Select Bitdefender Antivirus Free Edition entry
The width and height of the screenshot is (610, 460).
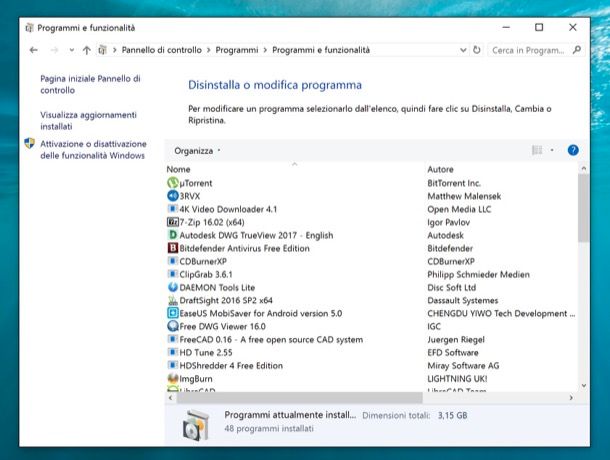click(244, 248)
